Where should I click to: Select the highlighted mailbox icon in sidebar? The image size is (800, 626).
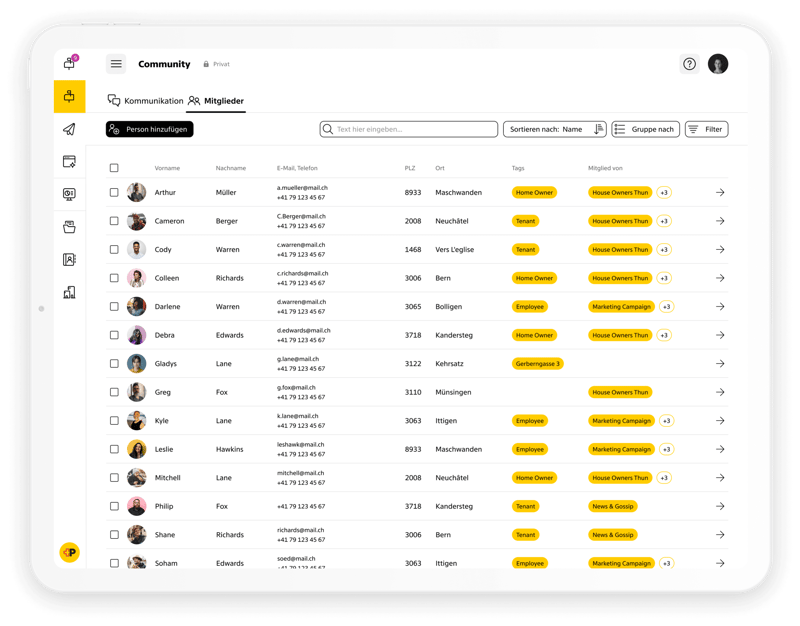pos(70,95)
